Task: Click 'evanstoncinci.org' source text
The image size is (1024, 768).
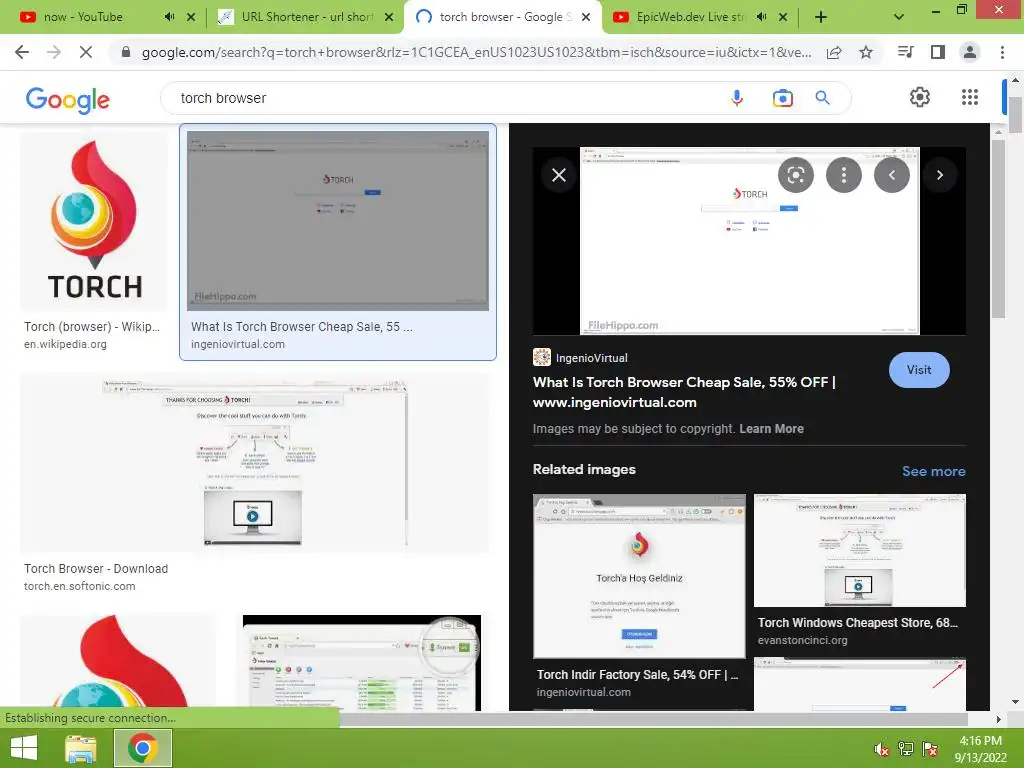Action: pos(803,640)
